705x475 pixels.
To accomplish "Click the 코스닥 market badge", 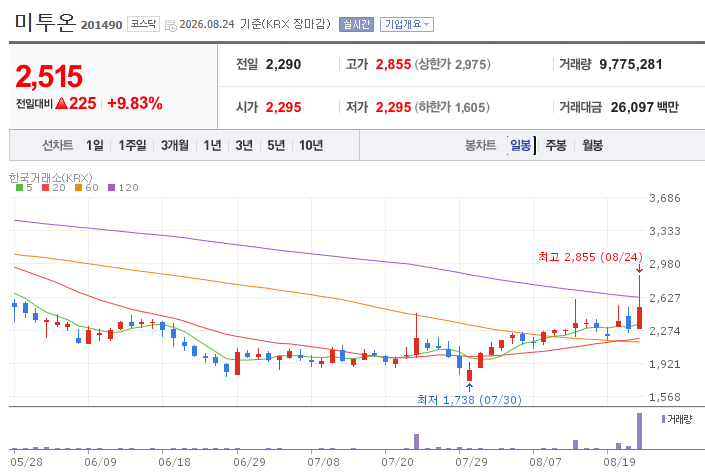I will [x=143, y=24].
